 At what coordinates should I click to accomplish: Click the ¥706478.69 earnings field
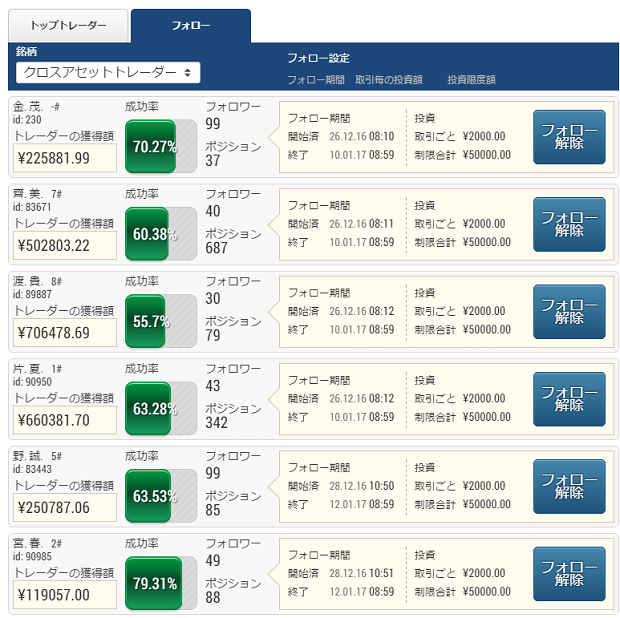click(65, 333)
